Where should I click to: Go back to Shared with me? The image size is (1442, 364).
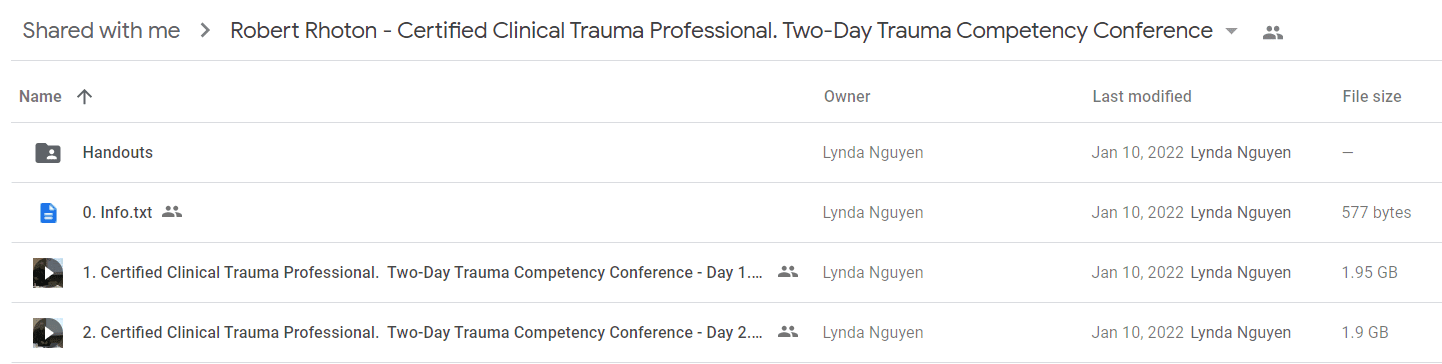tap(101, 31)
